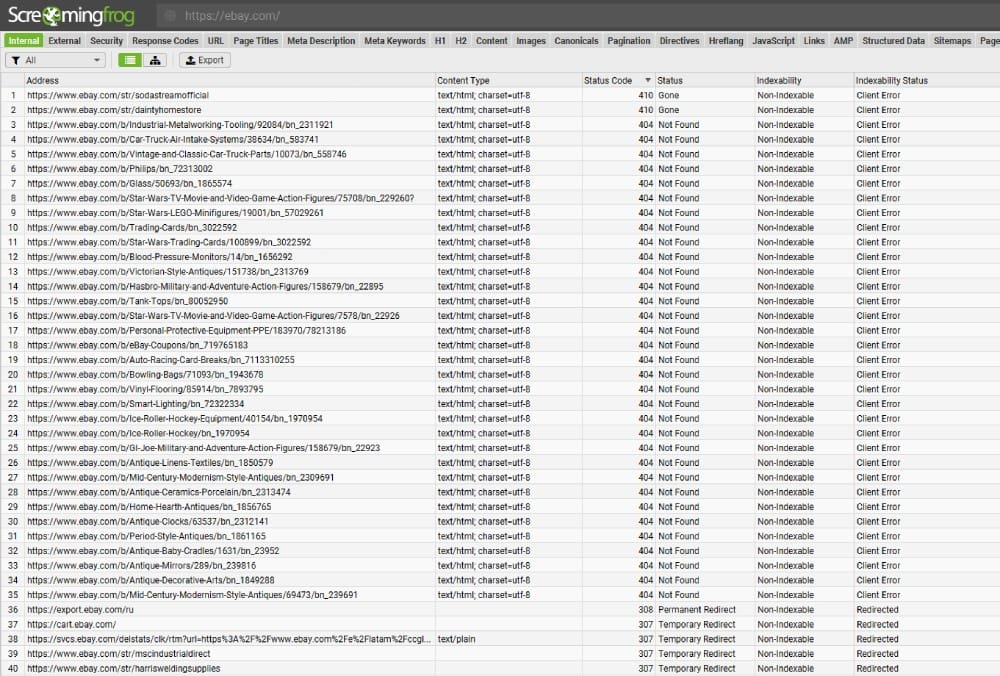Viewport: 1000px width, 676px height.
Task: Select the Vinyl-Flooring URL row
Action: [145, 389]
